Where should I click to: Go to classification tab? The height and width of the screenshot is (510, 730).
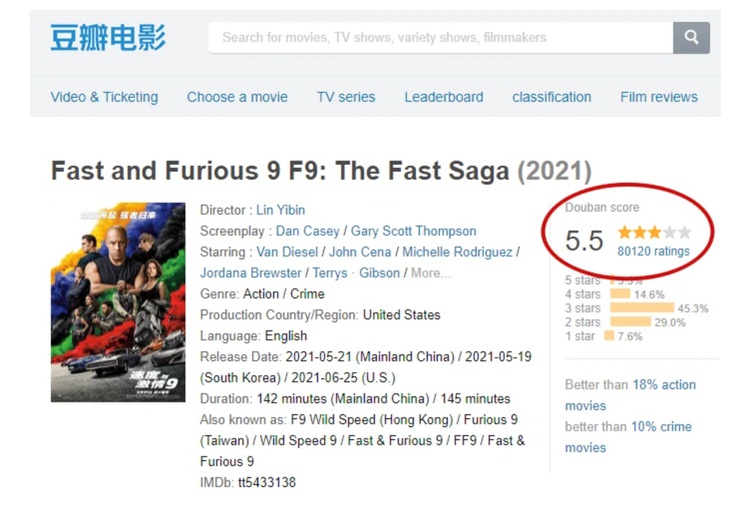pos(551,97)
